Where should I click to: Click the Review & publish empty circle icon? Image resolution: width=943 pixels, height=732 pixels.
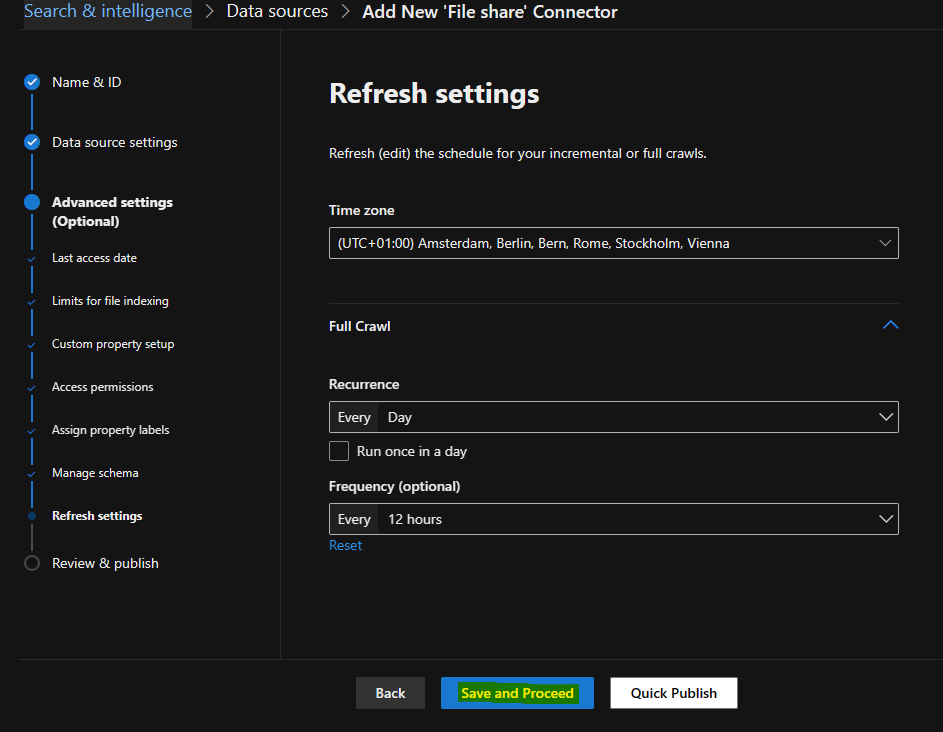pyautogui.click(x=32, y=563)
